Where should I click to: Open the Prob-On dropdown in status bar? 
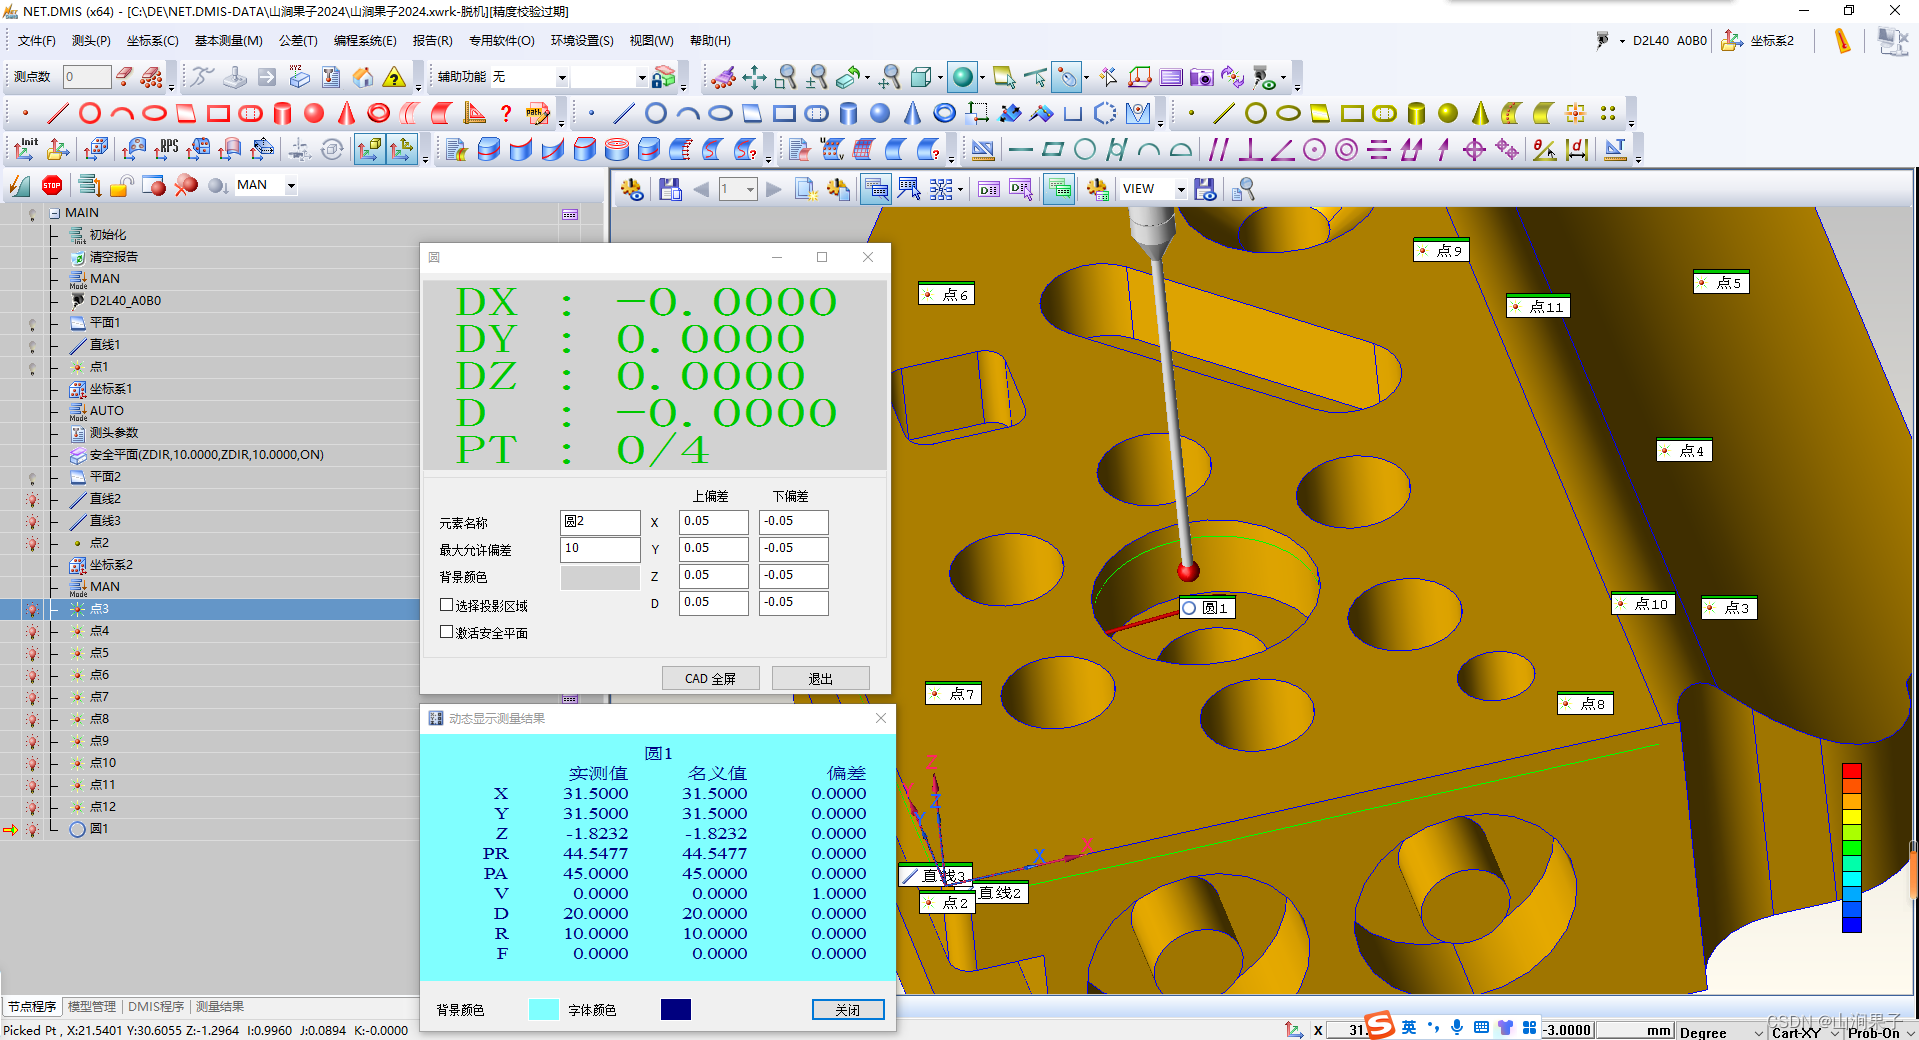pos(1909,1032)
